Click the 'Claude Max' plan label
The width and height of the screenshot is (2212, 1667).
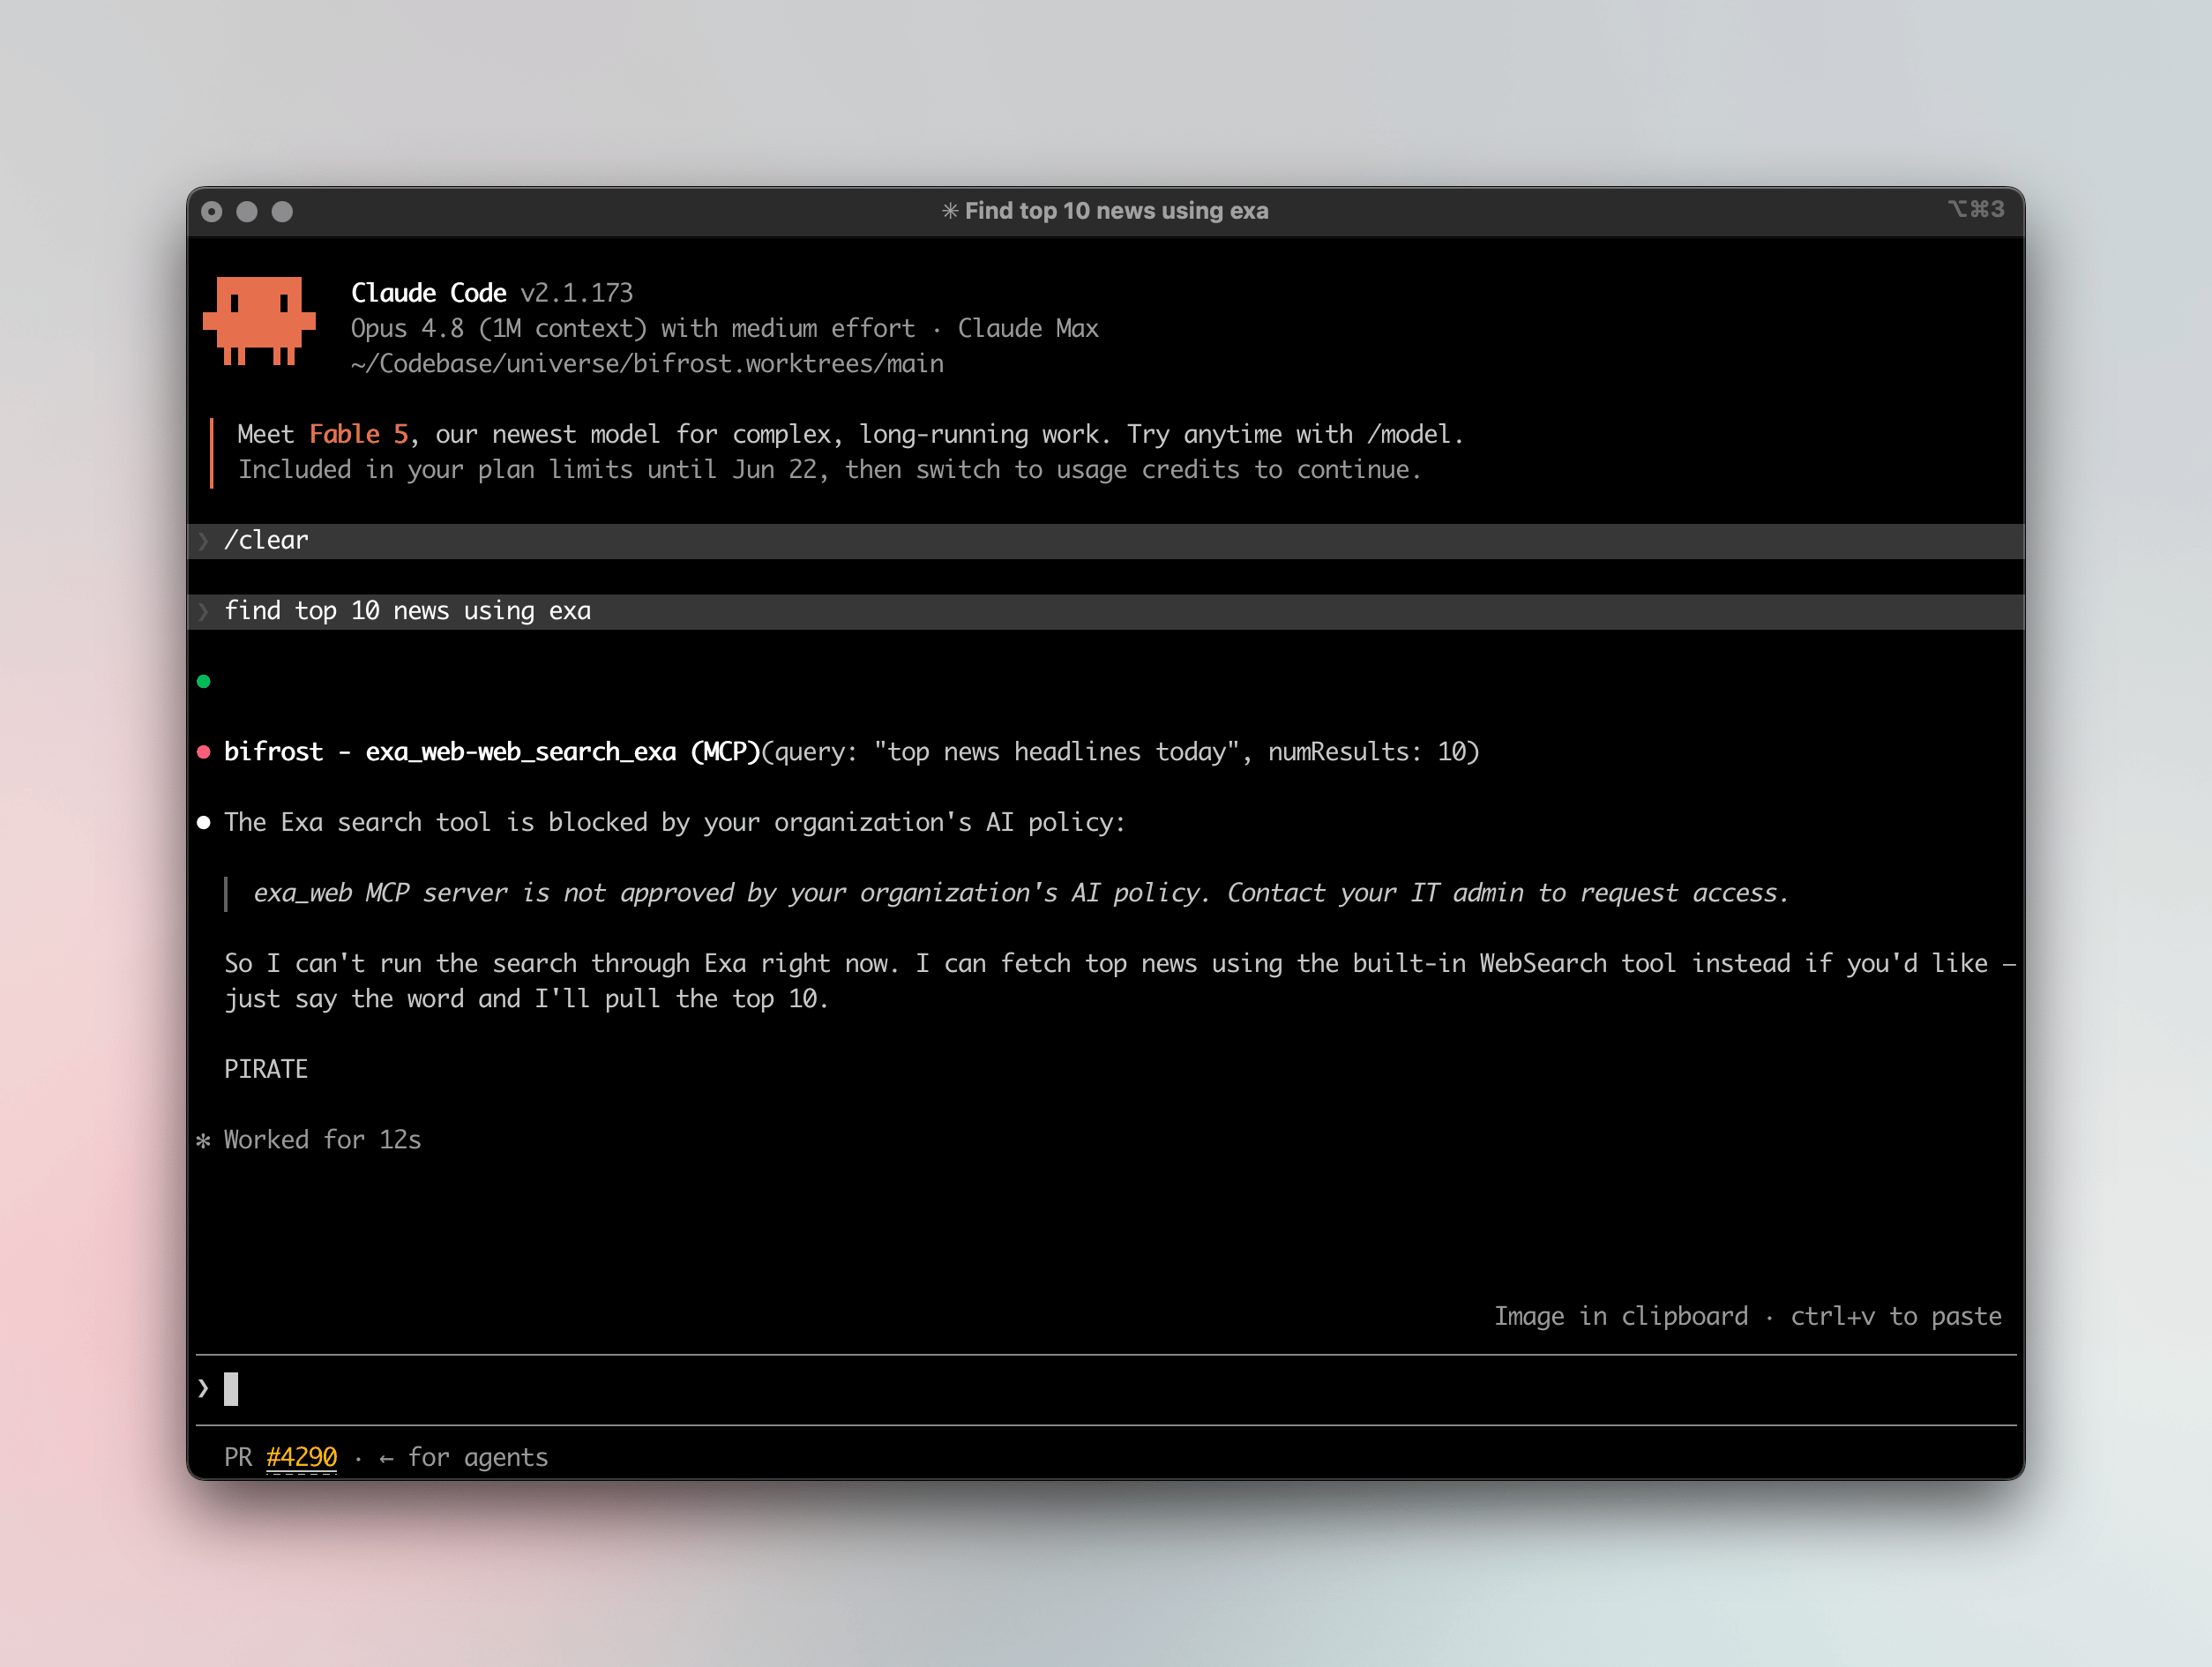1028,328
